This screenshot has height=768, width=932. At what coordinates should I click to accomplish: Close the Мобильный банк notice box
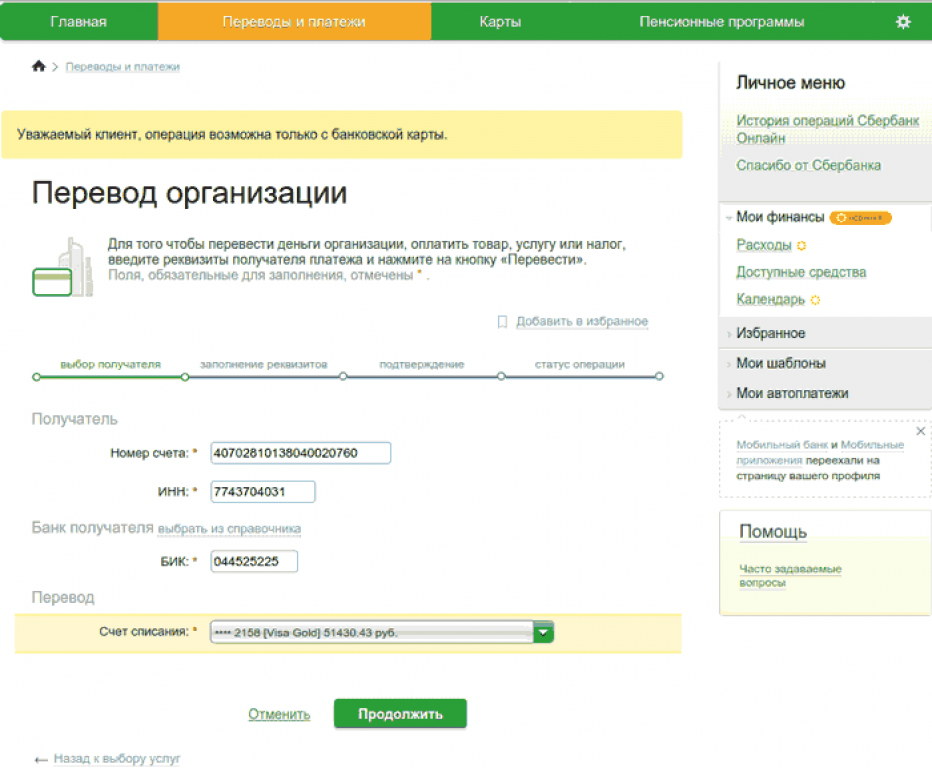pos(920,431)
